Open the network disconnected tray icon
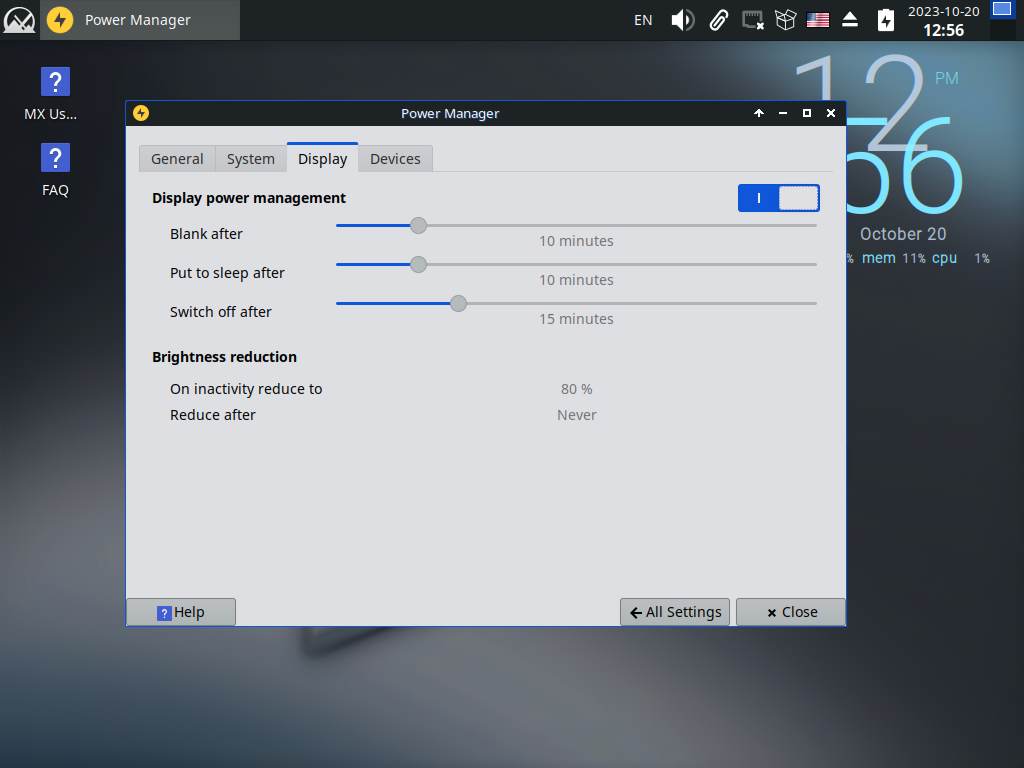The height and width of the screenshot is (768, 1024). (x=752, y=20)
